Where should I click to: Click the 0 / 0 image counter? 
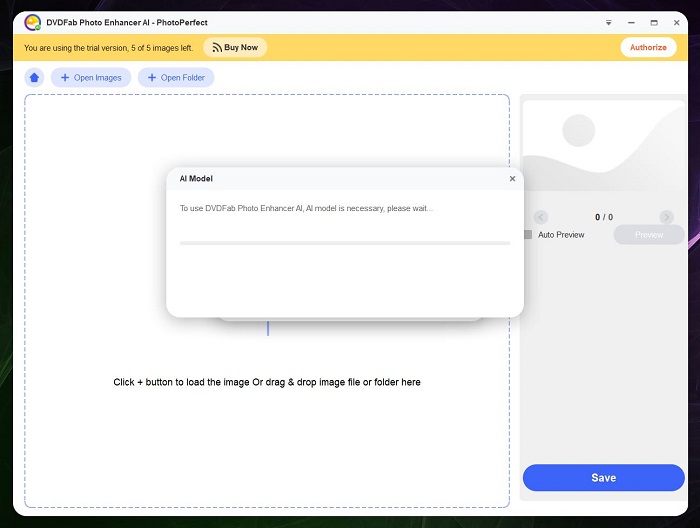pyautogui.click(x=604, y=217)
